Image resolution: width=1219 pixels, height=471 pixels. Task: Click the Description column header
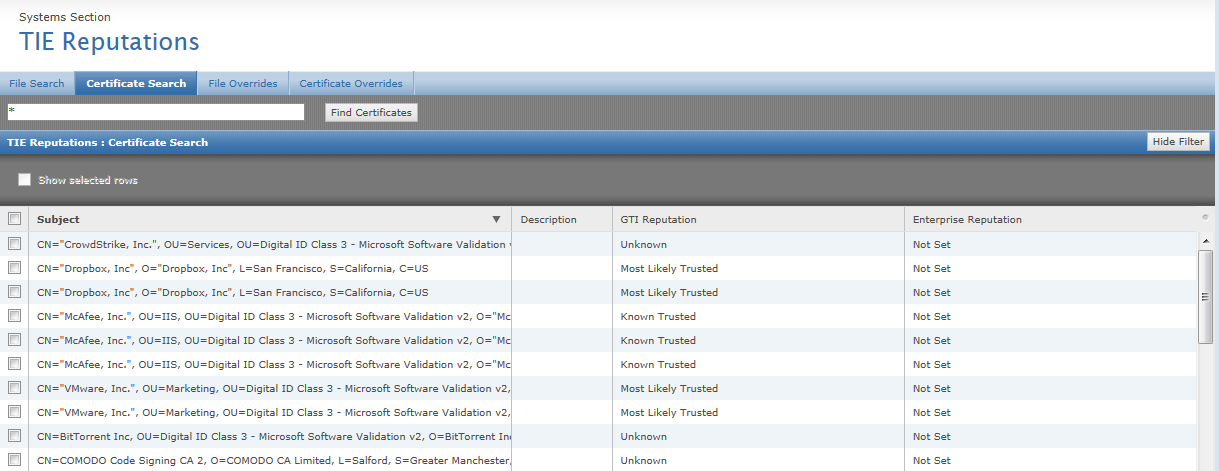[x=562, y=219]
